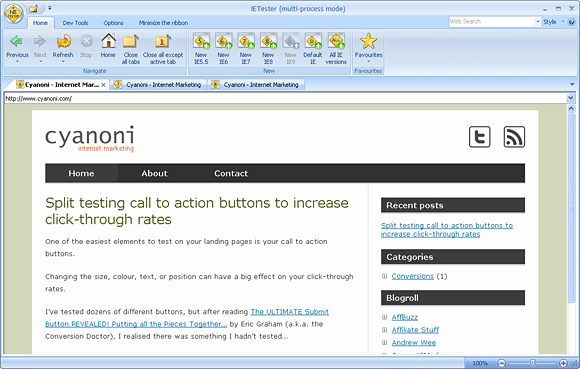Open the Style dropdown menu
The height and width of the screenshot is (369, 580).
pyautogui.click(x=553, y=22)
